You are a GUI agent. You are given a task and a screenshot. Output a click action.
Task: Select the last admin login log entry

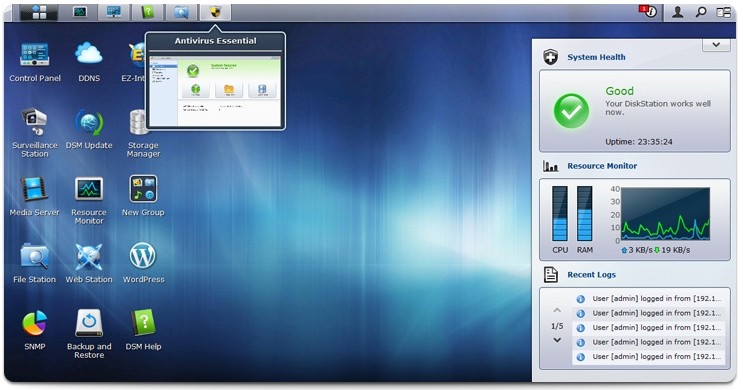tap(649, 357)
